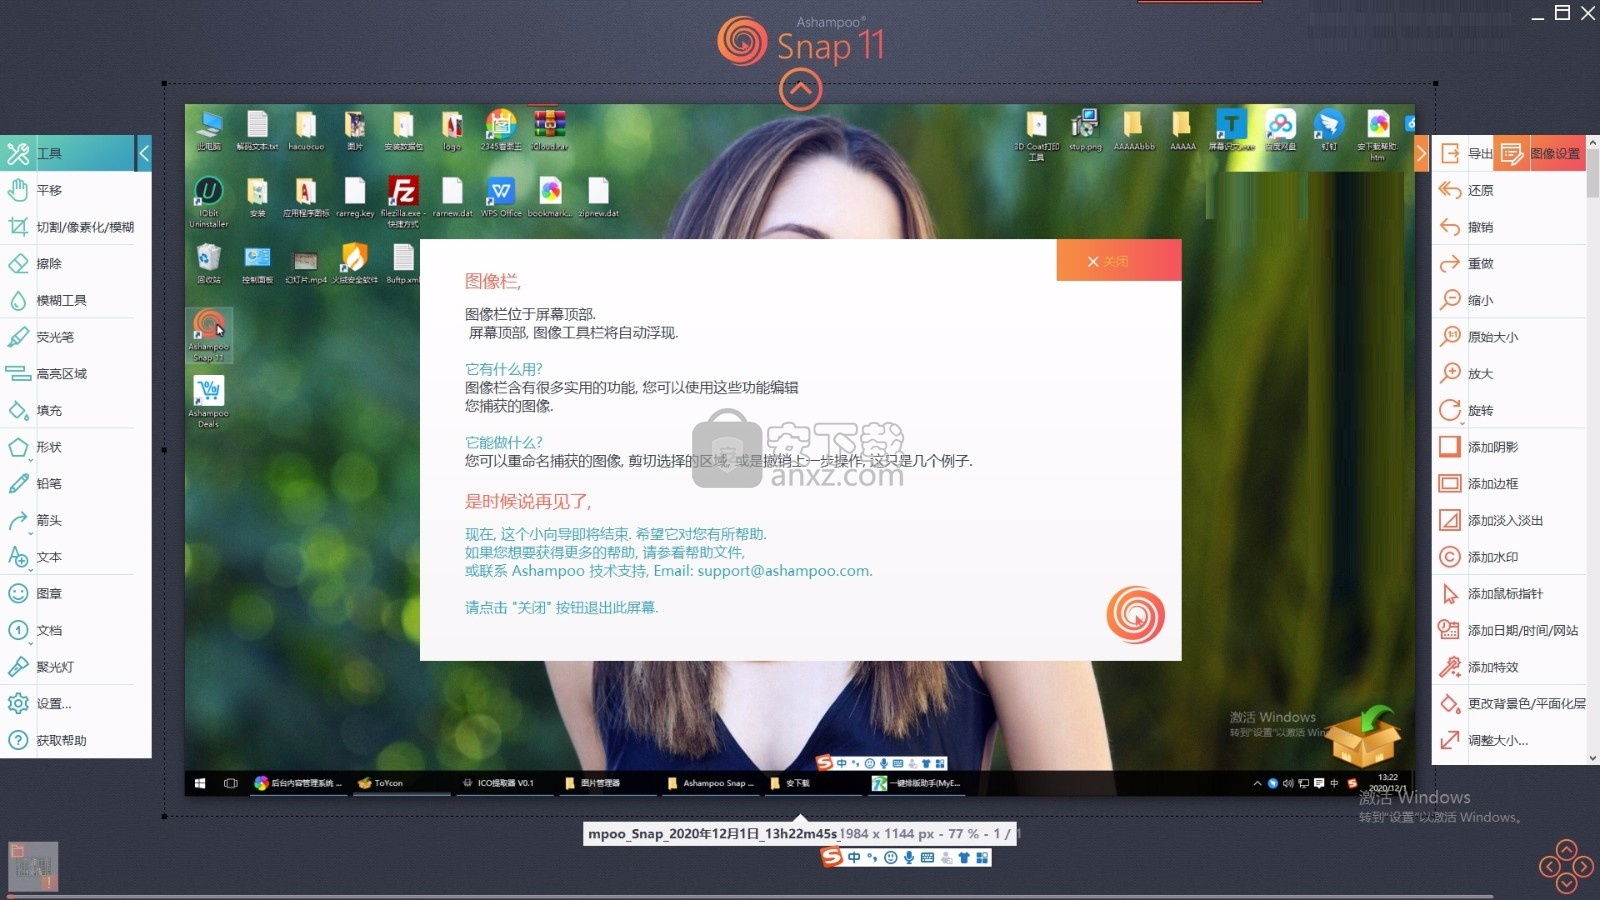The height and width of the screenshot is (900, 1600).
Task: Click the navigation arrows widget
Action: click(1566, 866)
